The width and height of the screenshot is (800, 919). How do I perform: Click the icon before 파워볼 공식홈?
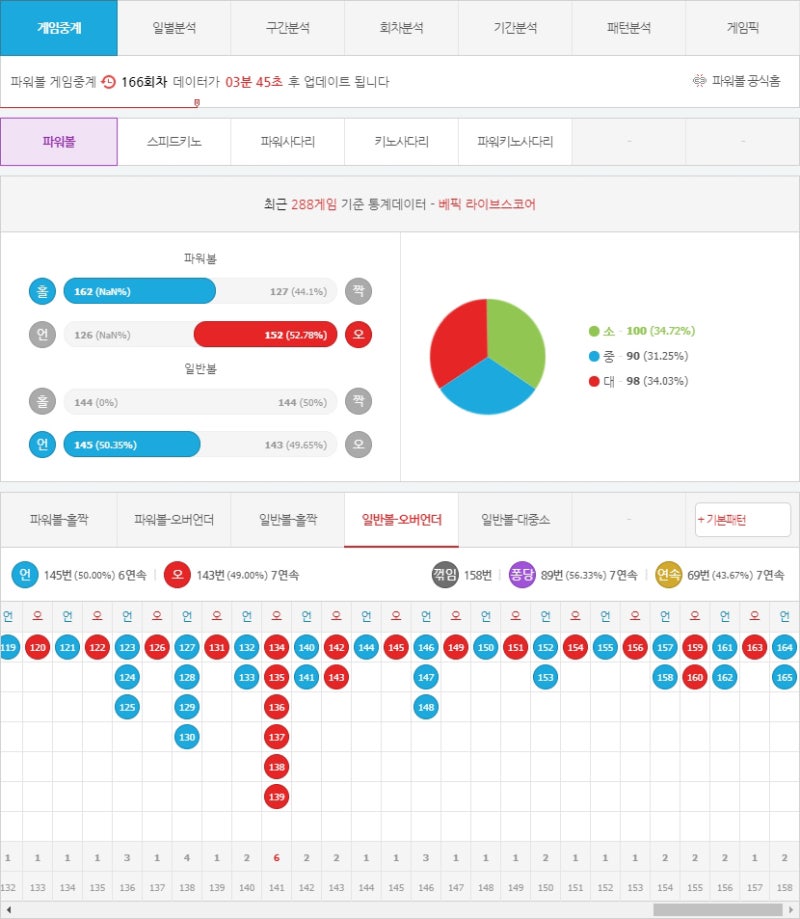(699, 81)
